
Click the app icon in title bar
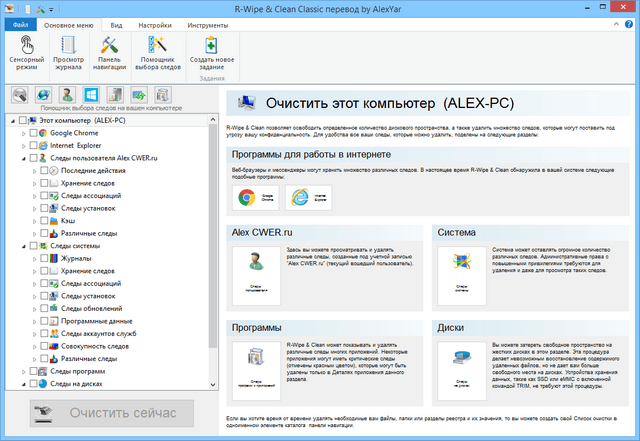pyautogui.click(x=9, y=9)
